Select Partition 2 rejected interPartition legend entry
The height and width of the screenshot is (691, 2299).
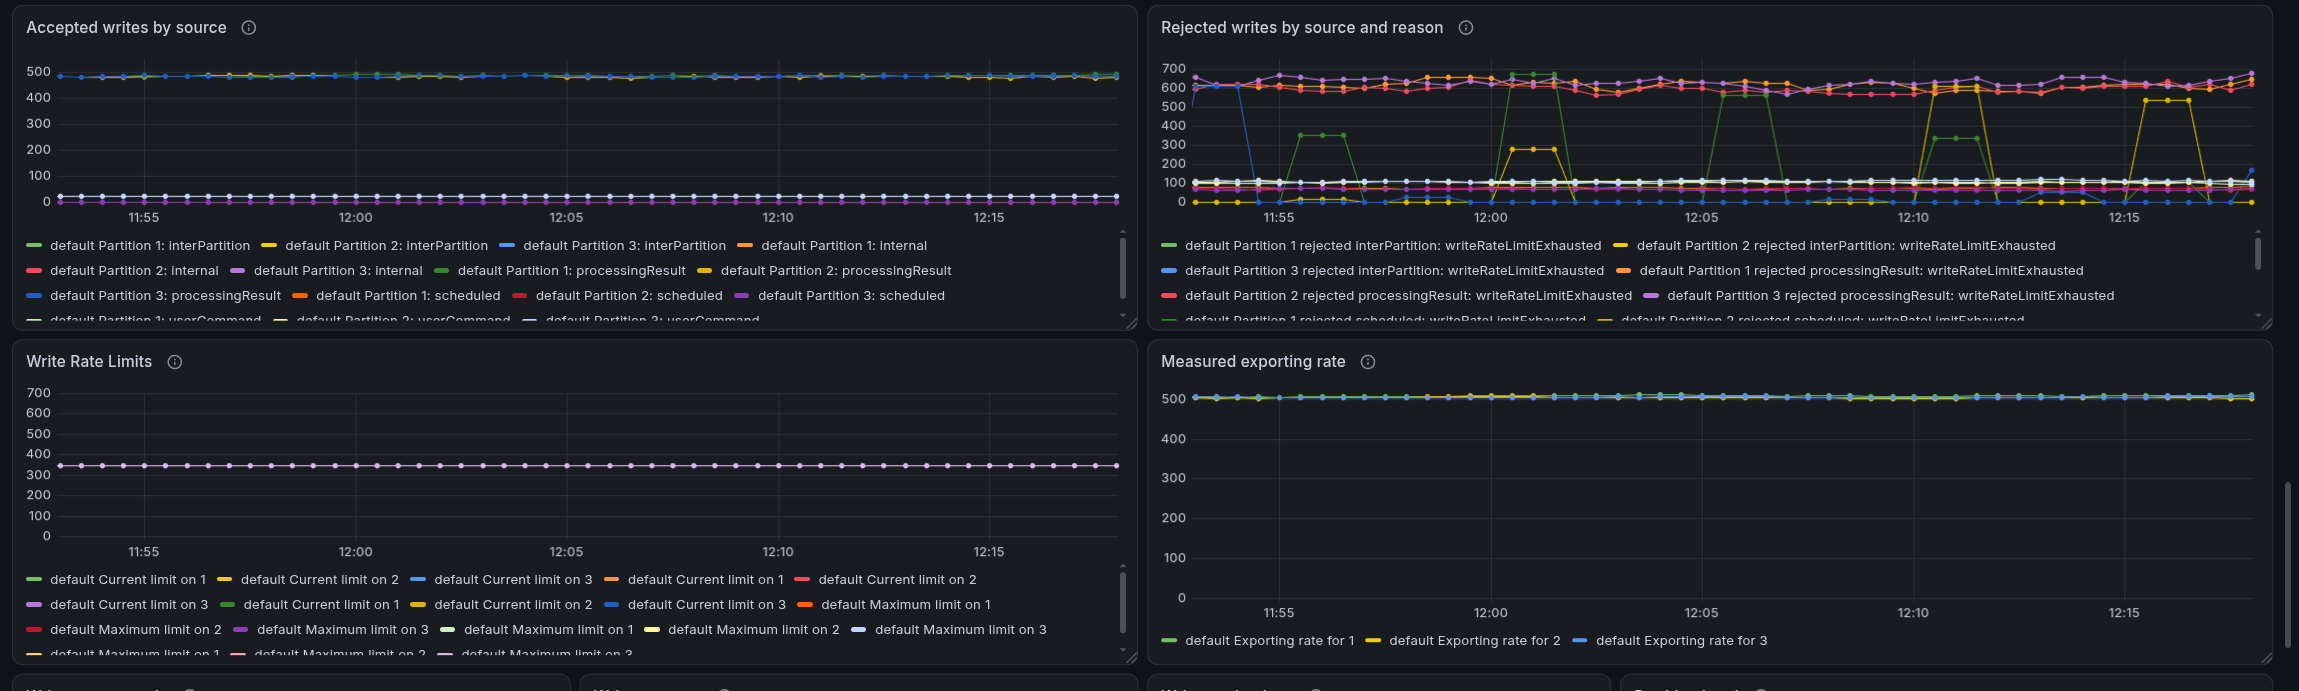click(x=1846, y=246)
